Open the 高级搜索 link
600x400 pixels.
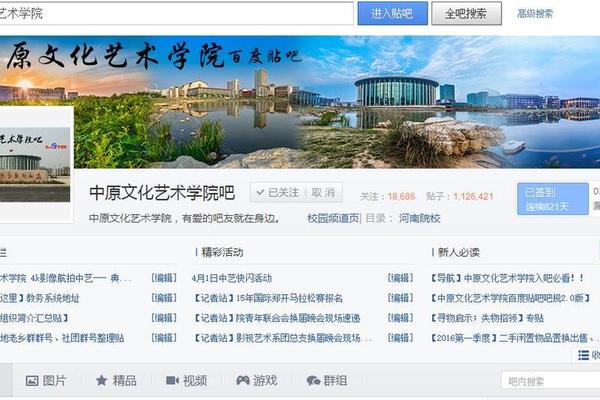tap(535, 14)
